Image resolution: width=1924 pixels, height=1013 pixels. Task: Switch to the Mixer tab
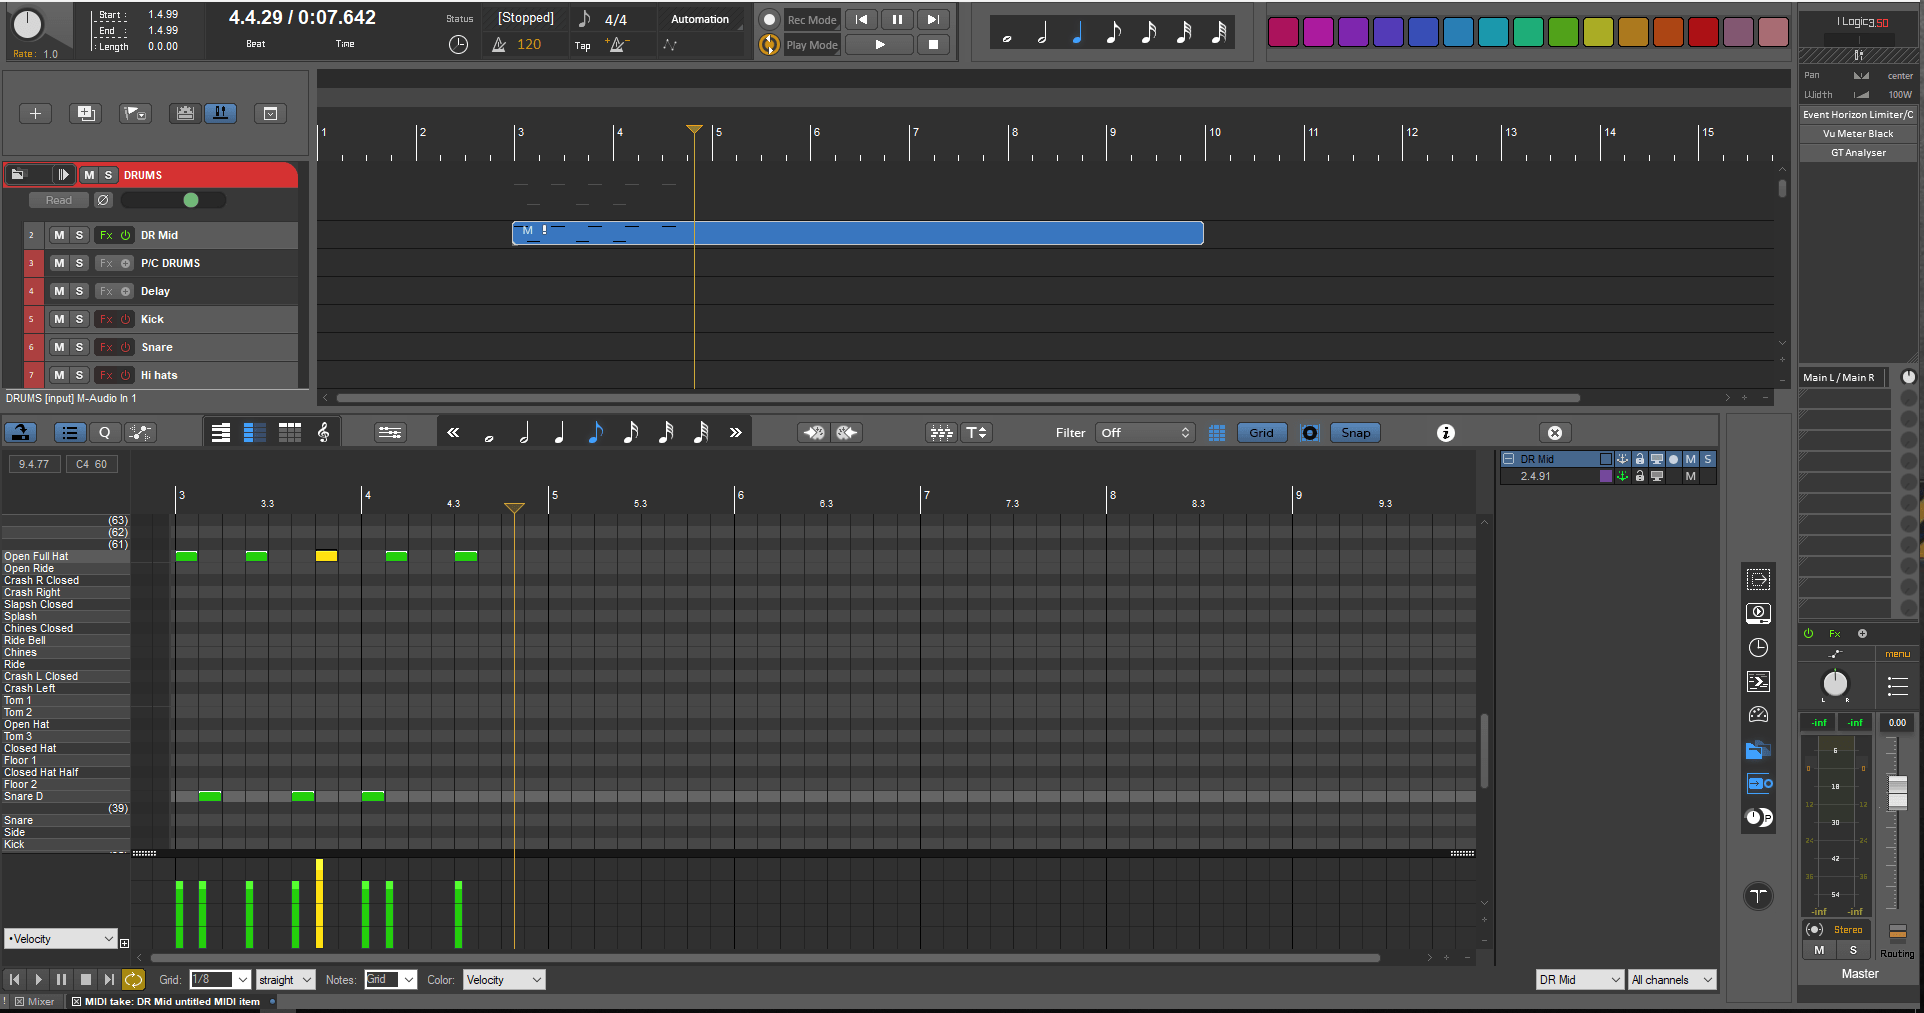[34, 1001]
